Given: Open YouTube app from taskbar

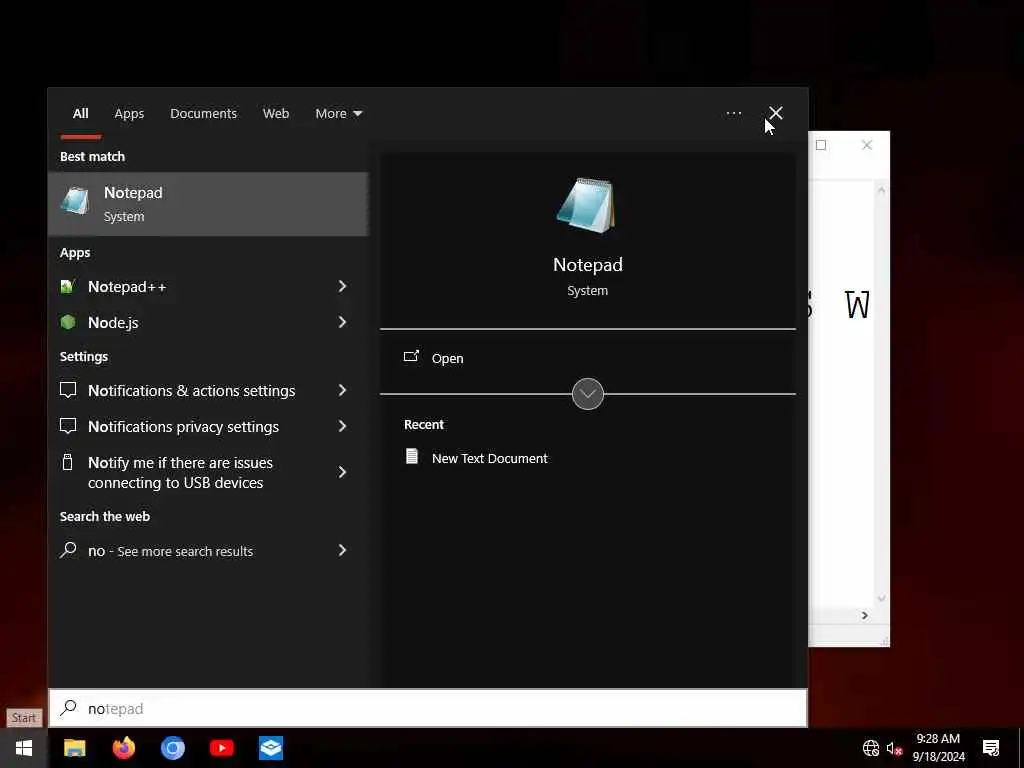Looking at the screenshot, I should 222,748.
